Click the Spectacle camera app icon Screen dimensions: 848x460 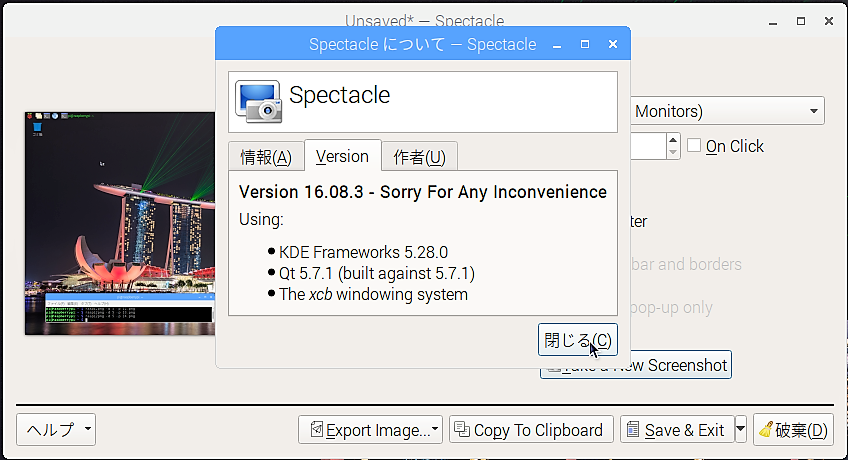pyautogui.click(x=259, y=102)
